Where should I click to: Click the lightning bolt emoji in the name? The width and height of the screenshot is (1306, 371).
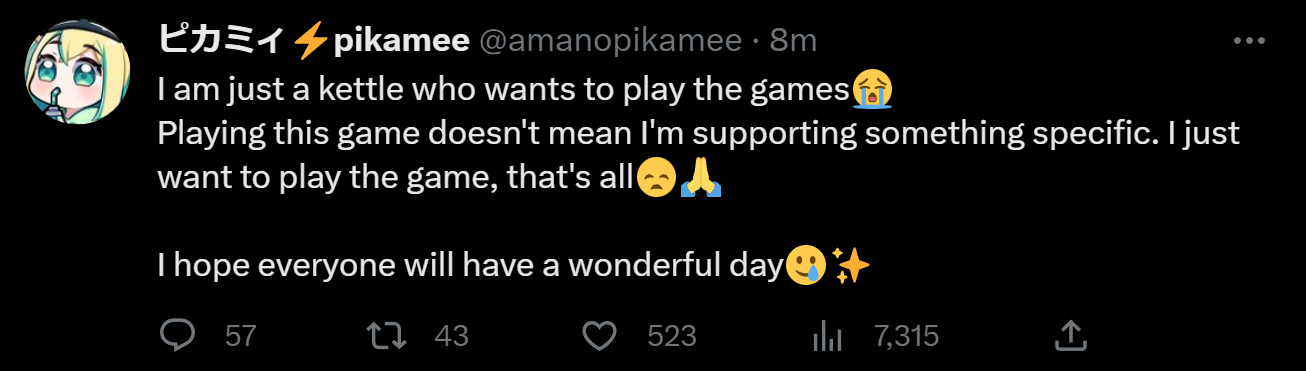pos(311,41)
